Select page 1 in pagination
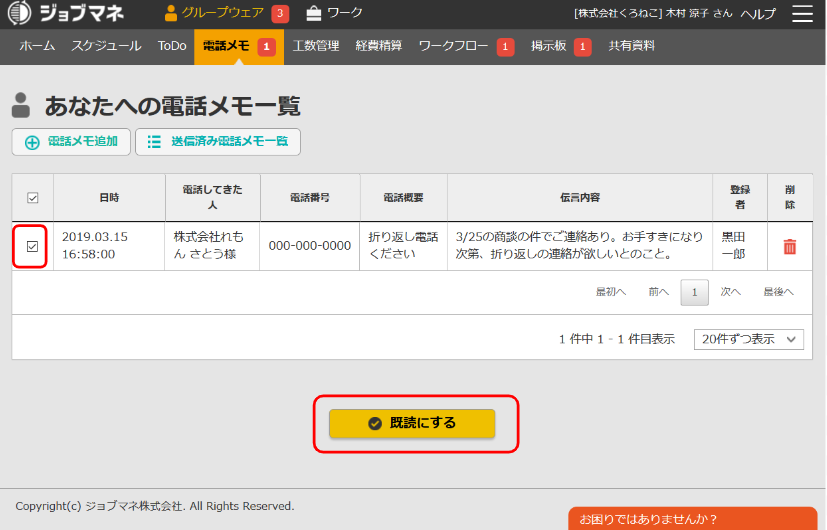This screenshot has height=530, width=827. click(x=694, y=292)
